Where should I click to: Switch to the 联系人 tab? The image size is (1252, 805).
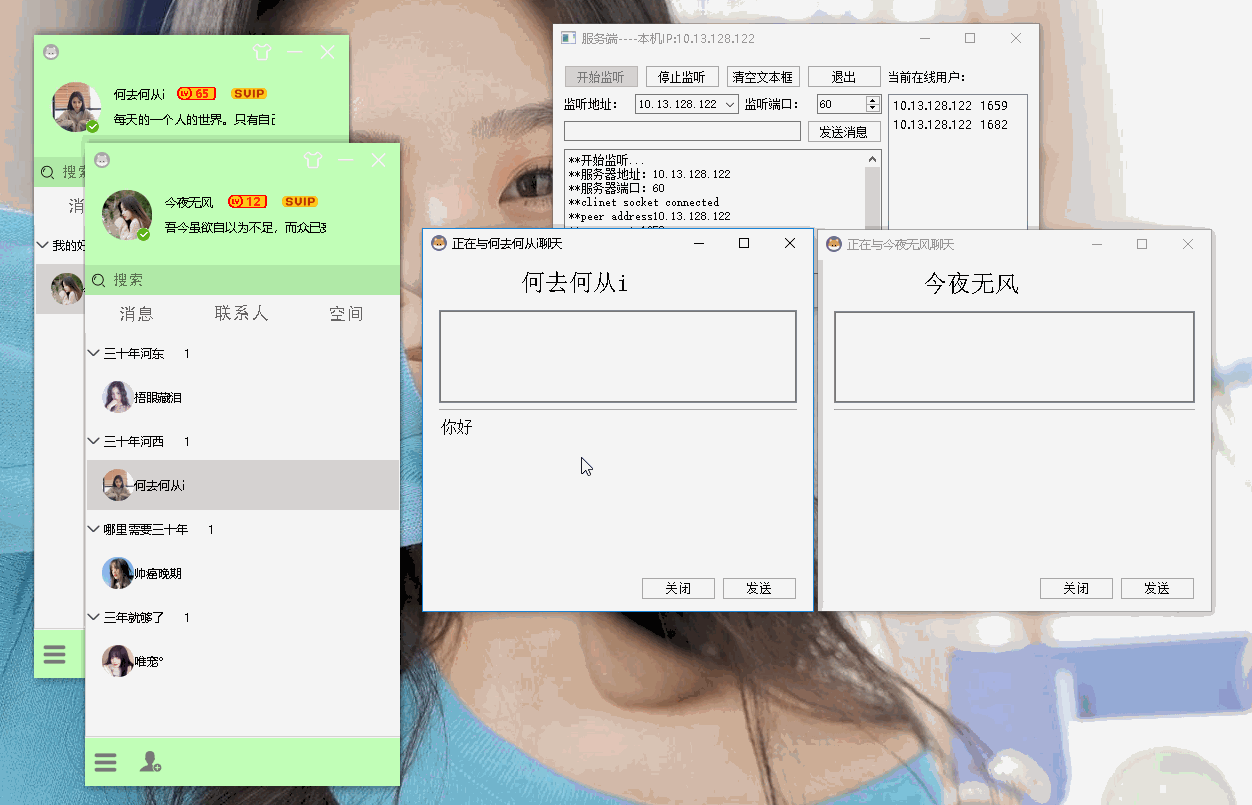(x=241, y=313)
